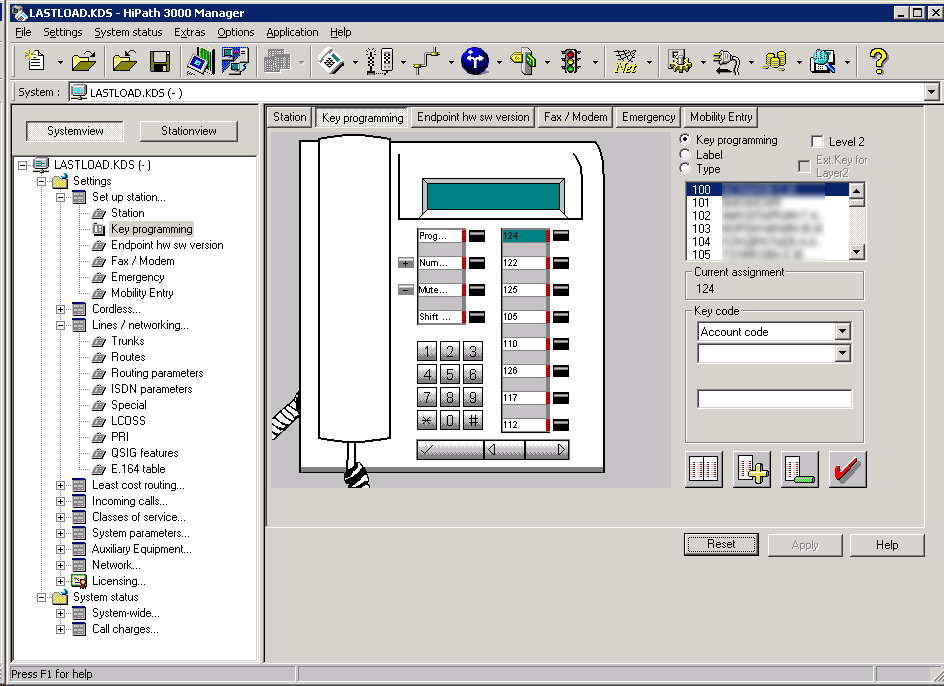Select Trunks in the tree
Image resolution: width=944 pixels, height=686 pixels.
(128, 341)
